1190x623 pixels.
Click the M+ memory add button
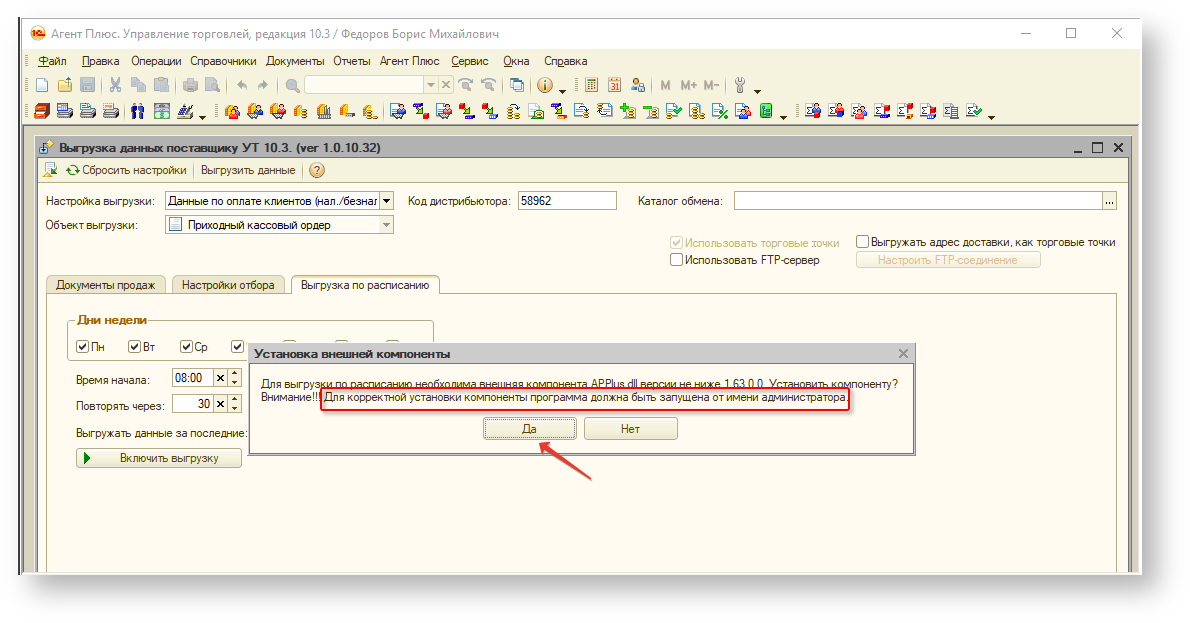click(x=688, y=85)
